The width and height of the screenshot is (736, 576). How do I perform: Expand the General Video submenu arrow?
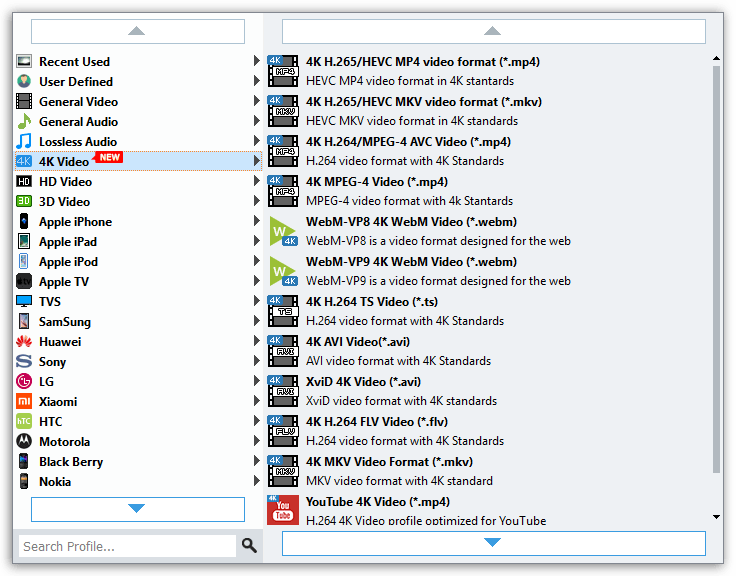tap(256, 100)
